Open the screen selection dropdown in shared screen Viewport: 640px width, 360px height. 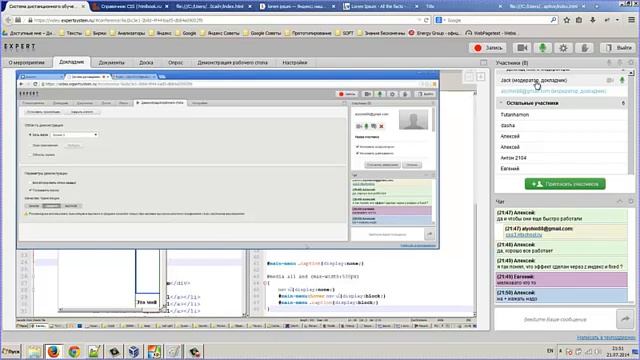point(74,135)
